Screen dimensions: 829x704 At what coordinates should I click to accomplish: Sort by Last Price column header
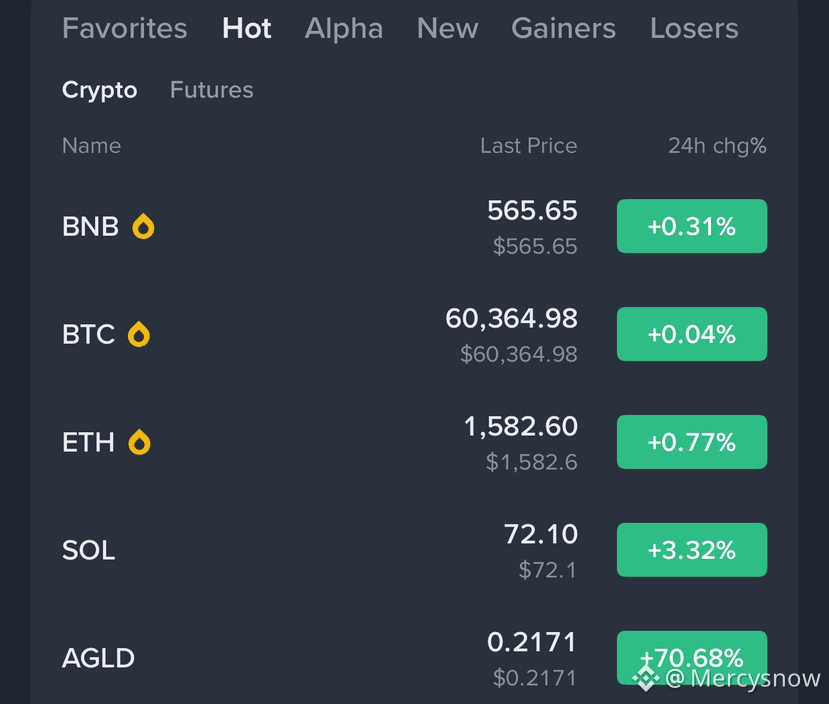[529, 145]
